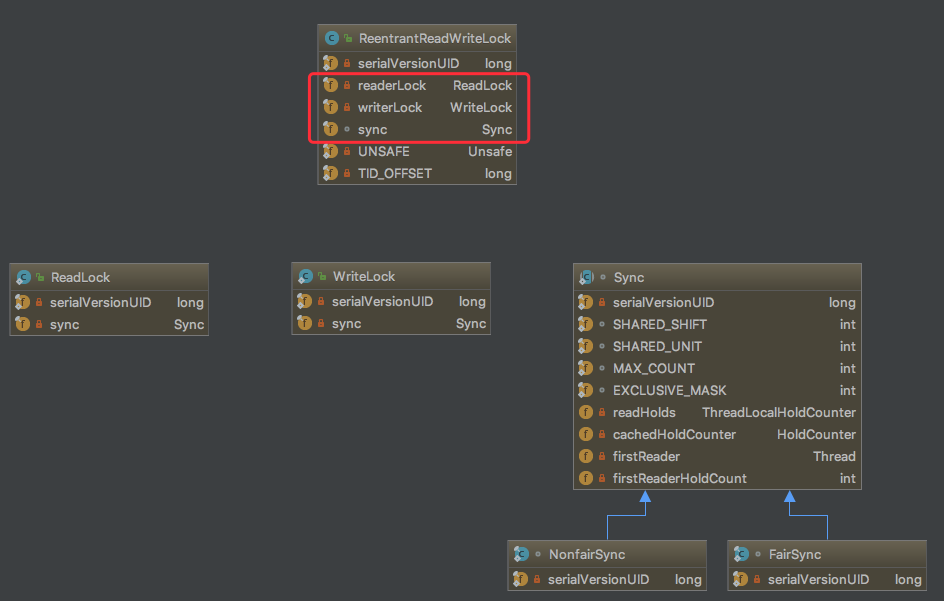The height and width of the screenshot is (601, 944).
Task: Select the readerLock field name
Action: [x=392, y=86]
